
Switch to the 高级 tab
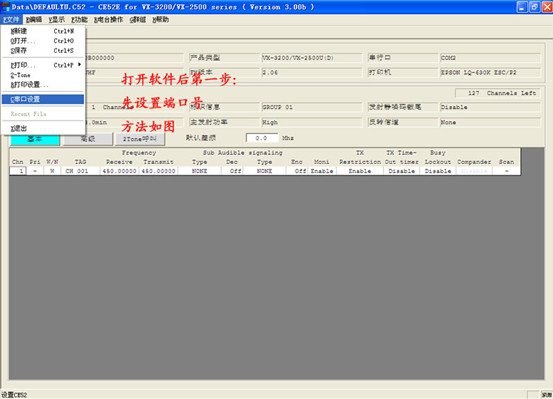(x=88, y=139)
